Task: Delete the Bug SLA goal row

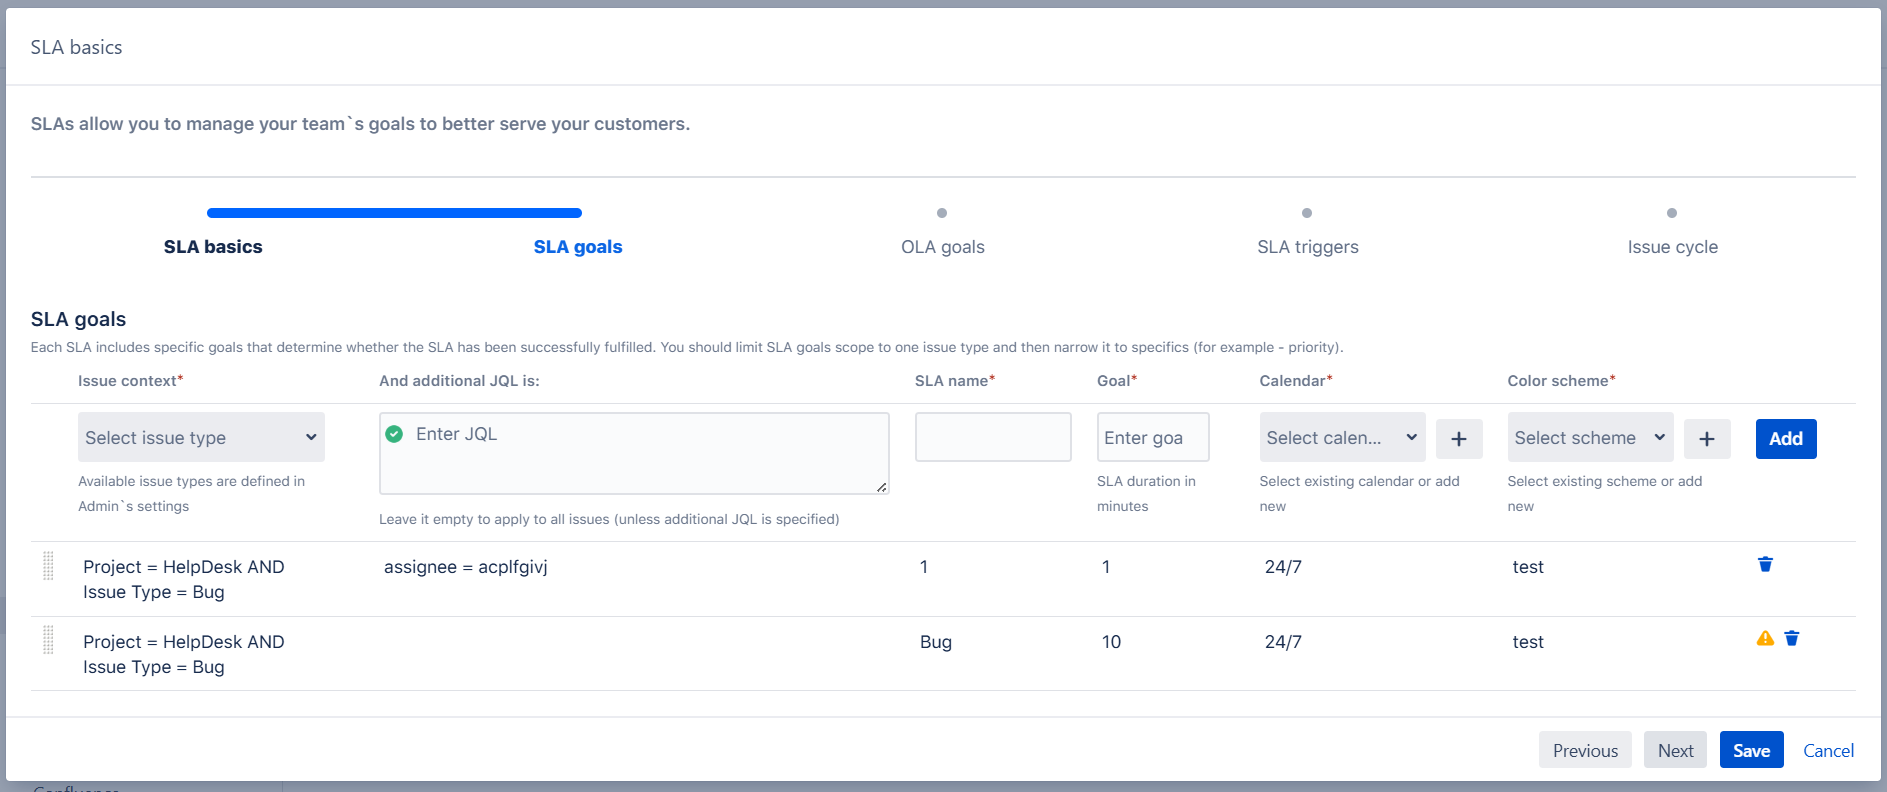Action: pyautogui.click(x=1791, y=639)
